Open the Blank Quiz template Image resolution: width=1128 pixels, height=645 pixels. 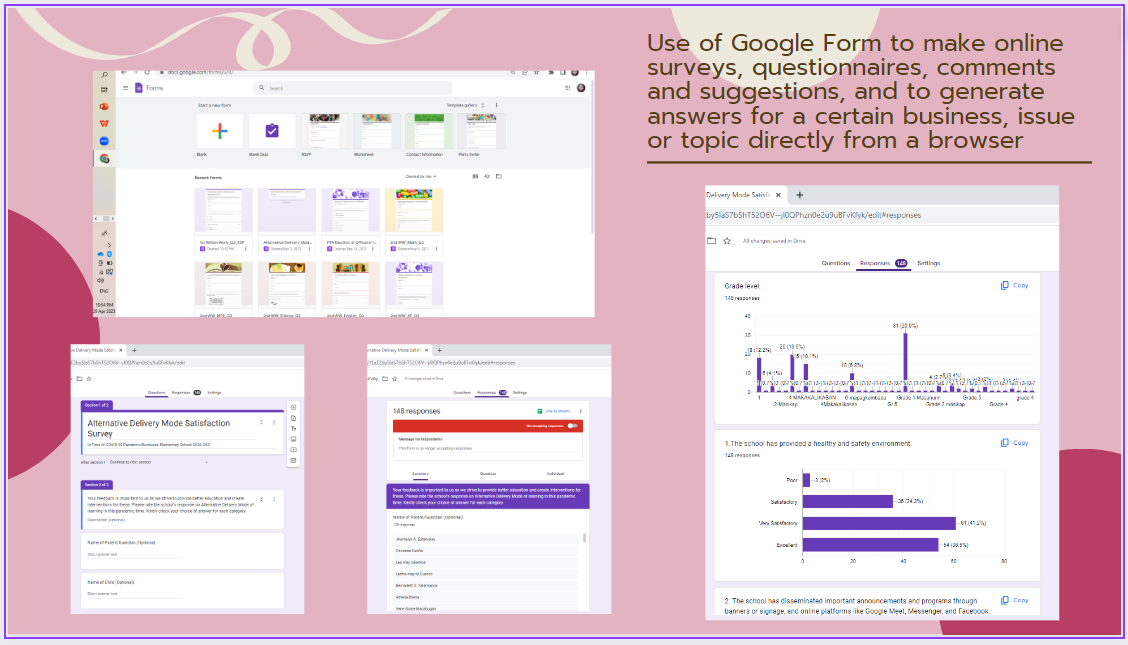272,131
